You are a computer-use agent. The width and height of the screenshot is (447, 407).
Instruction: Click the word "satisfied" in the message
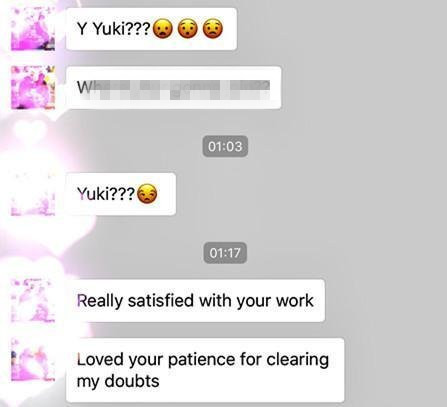coord(161,300)
